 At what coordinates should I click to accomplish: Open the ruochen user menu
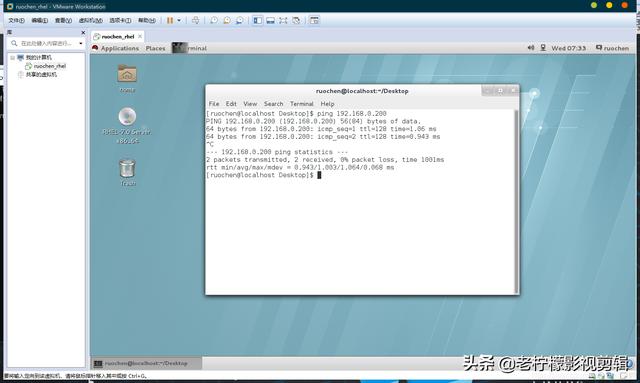click(612, 48)
